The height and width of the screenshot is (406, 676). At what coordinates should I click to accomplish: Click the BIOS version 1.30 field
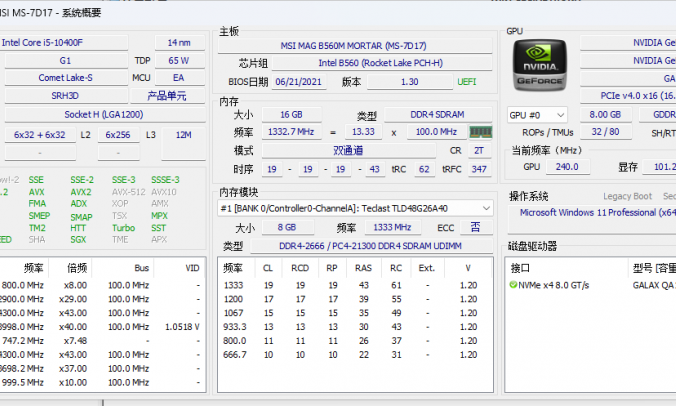tap(410, 82)
